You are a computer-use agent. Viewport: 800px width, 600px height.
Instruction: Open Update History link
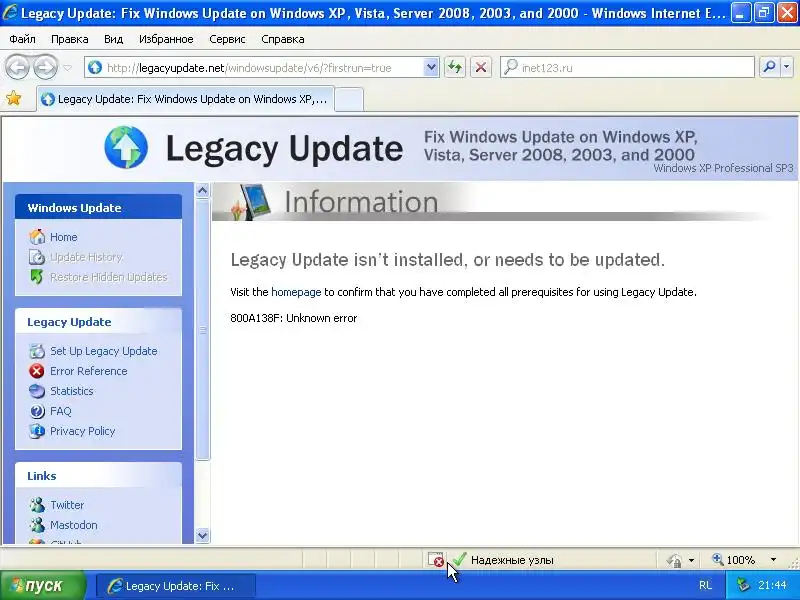86,257
